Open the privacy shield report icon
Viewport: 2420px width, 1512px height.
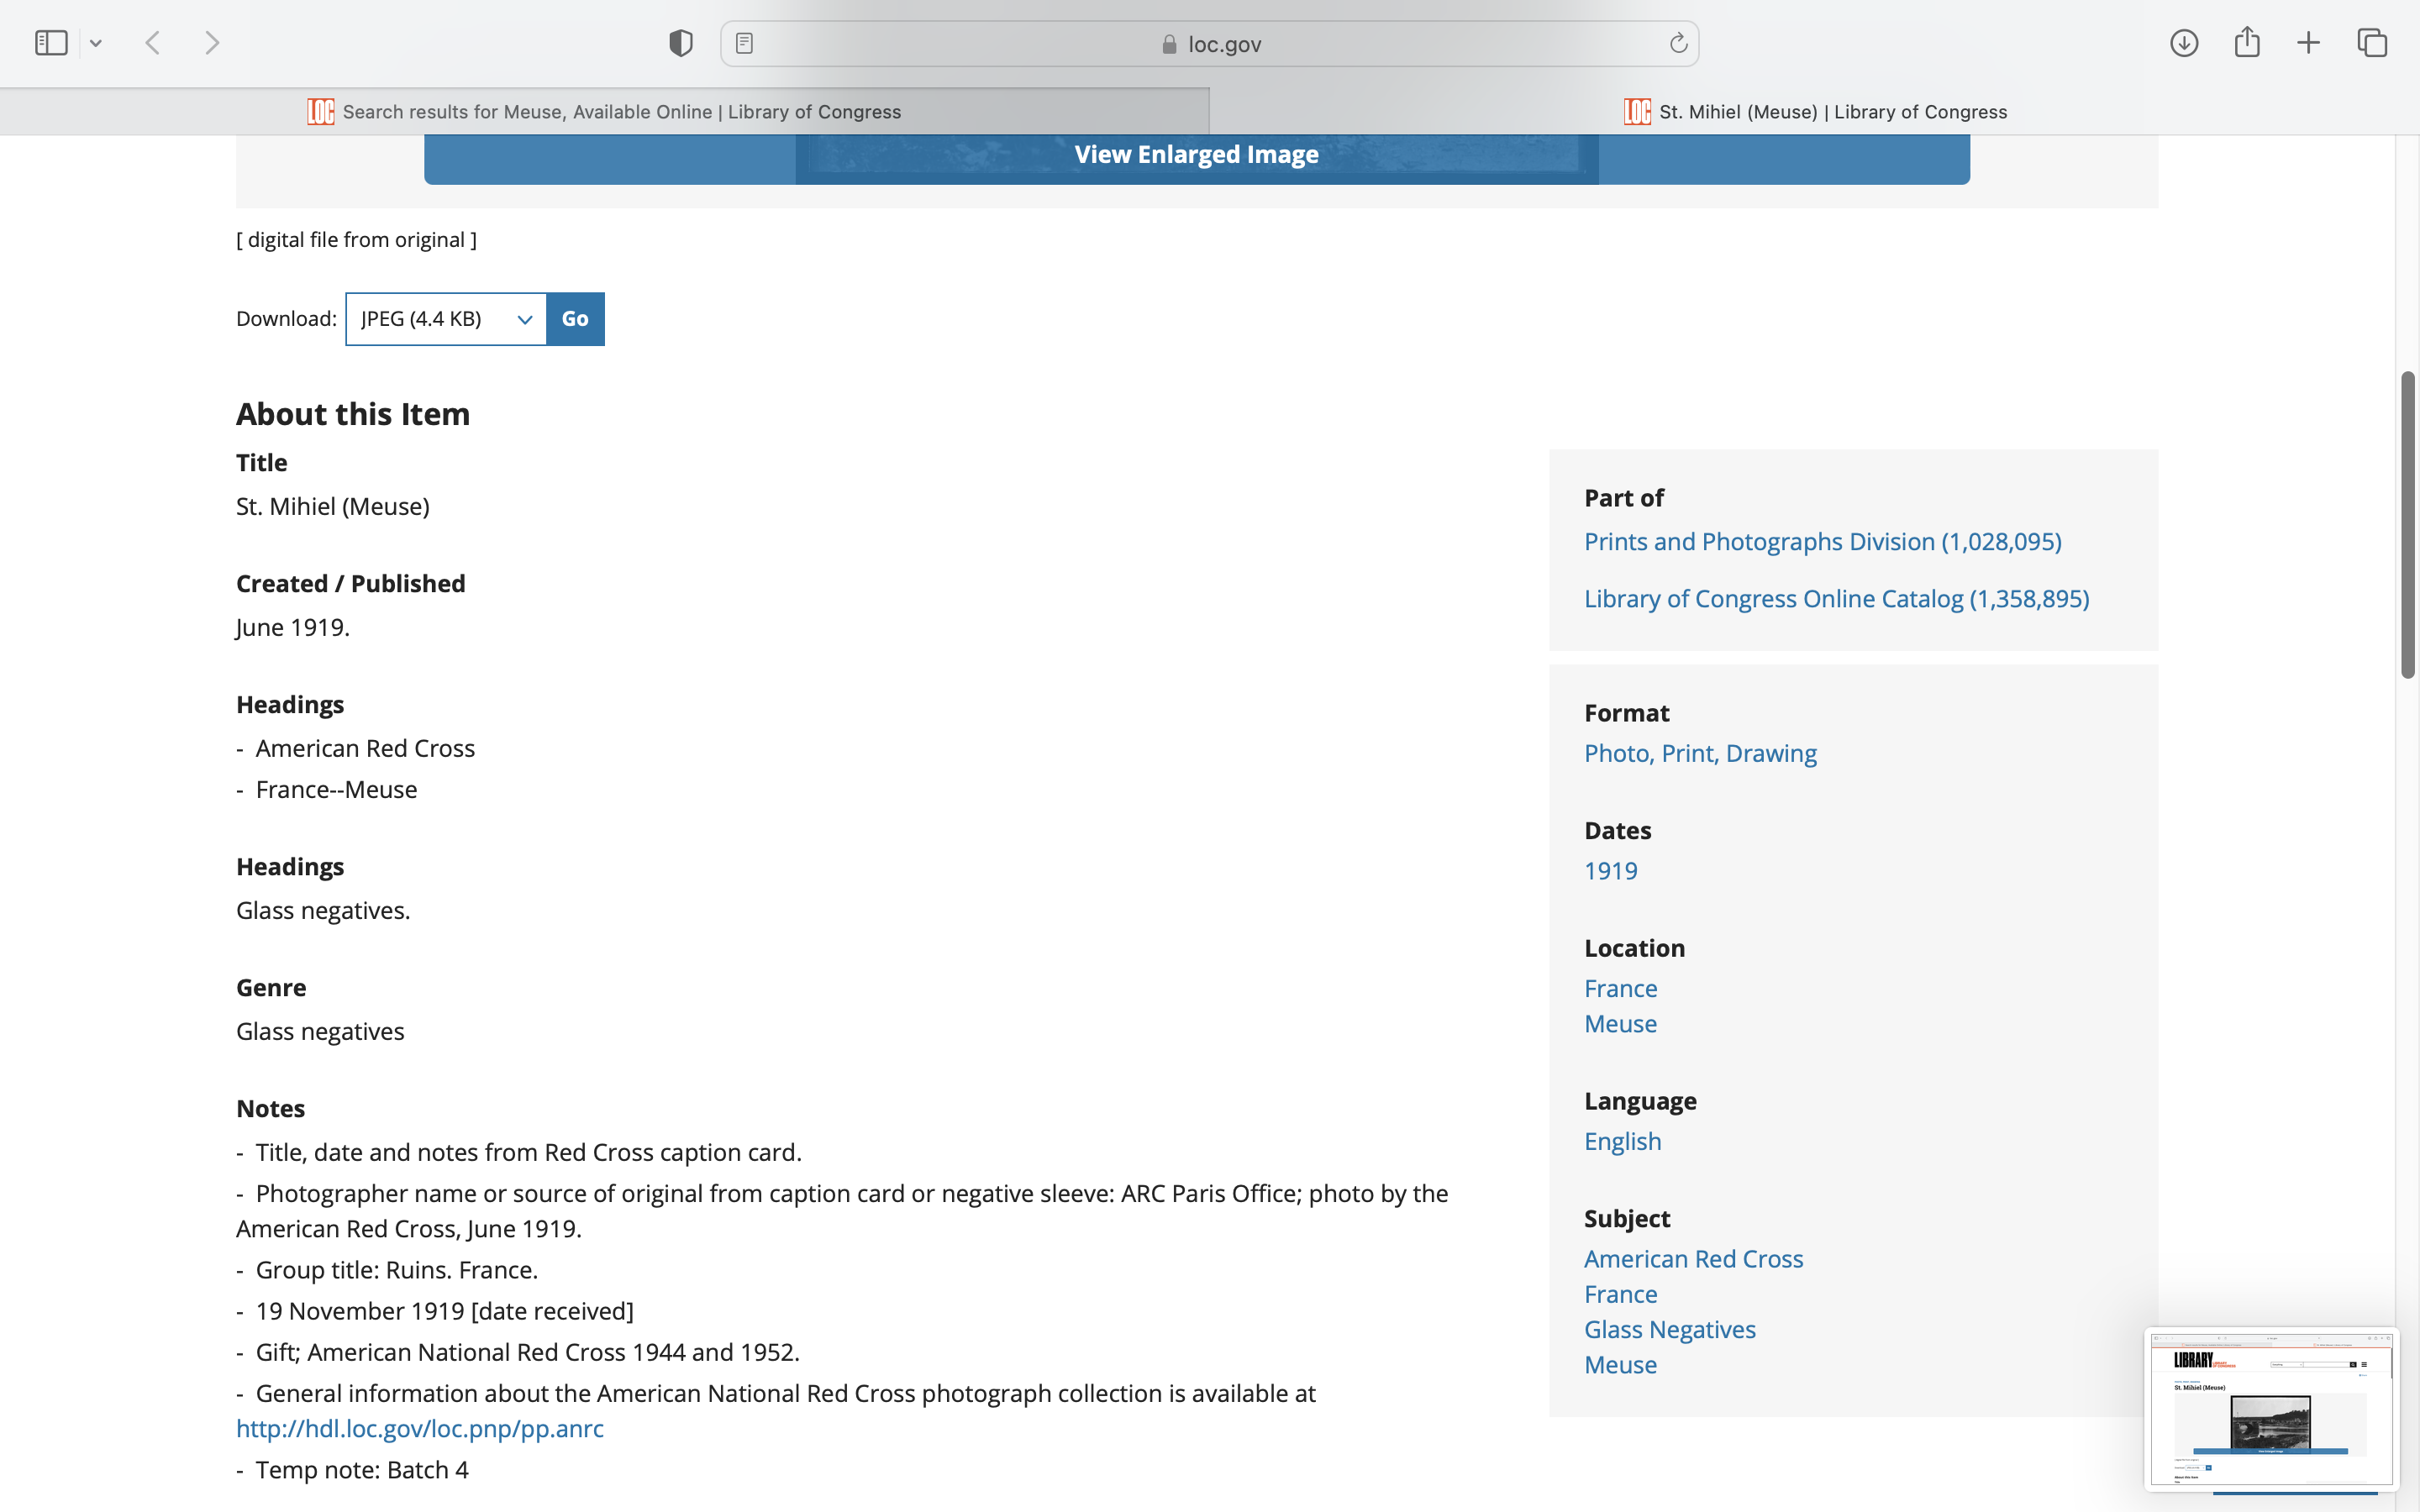(681, 43)
